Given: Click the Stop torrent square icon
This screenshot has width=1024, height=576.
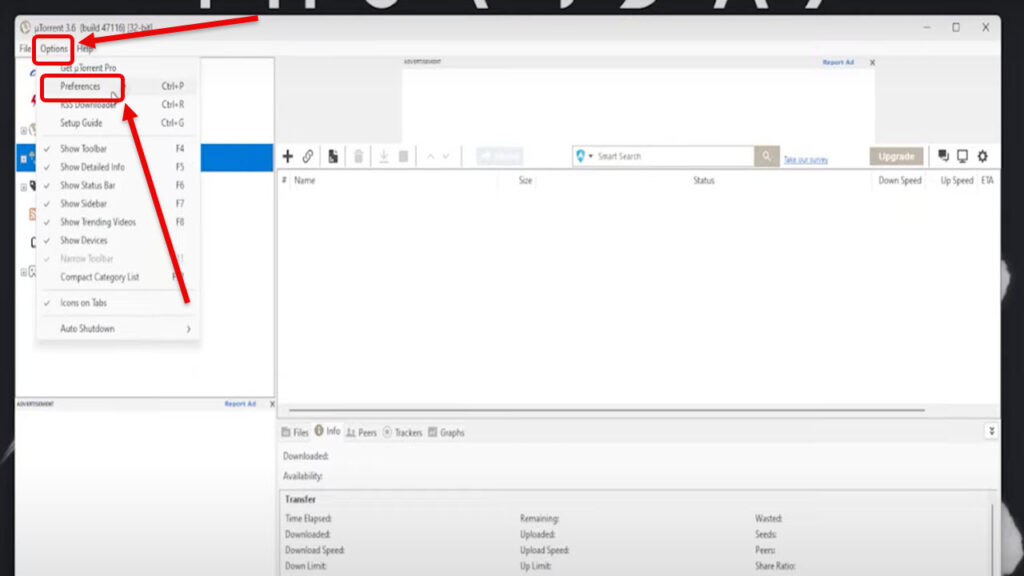Looking at the screenshot, I should click(404, 156).
